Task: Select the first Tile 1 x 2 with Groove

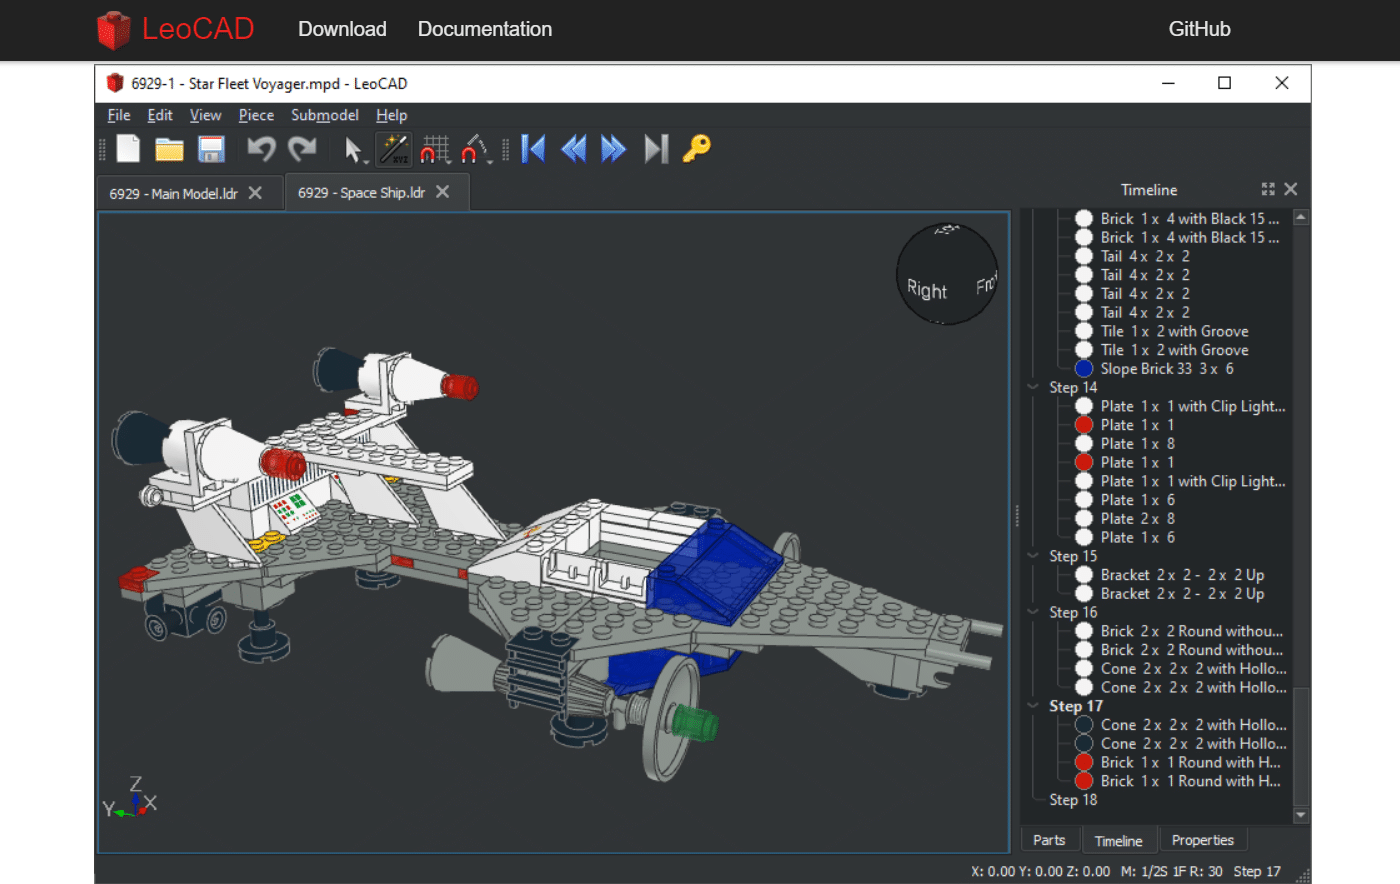Action: (x=1174, y=331)
